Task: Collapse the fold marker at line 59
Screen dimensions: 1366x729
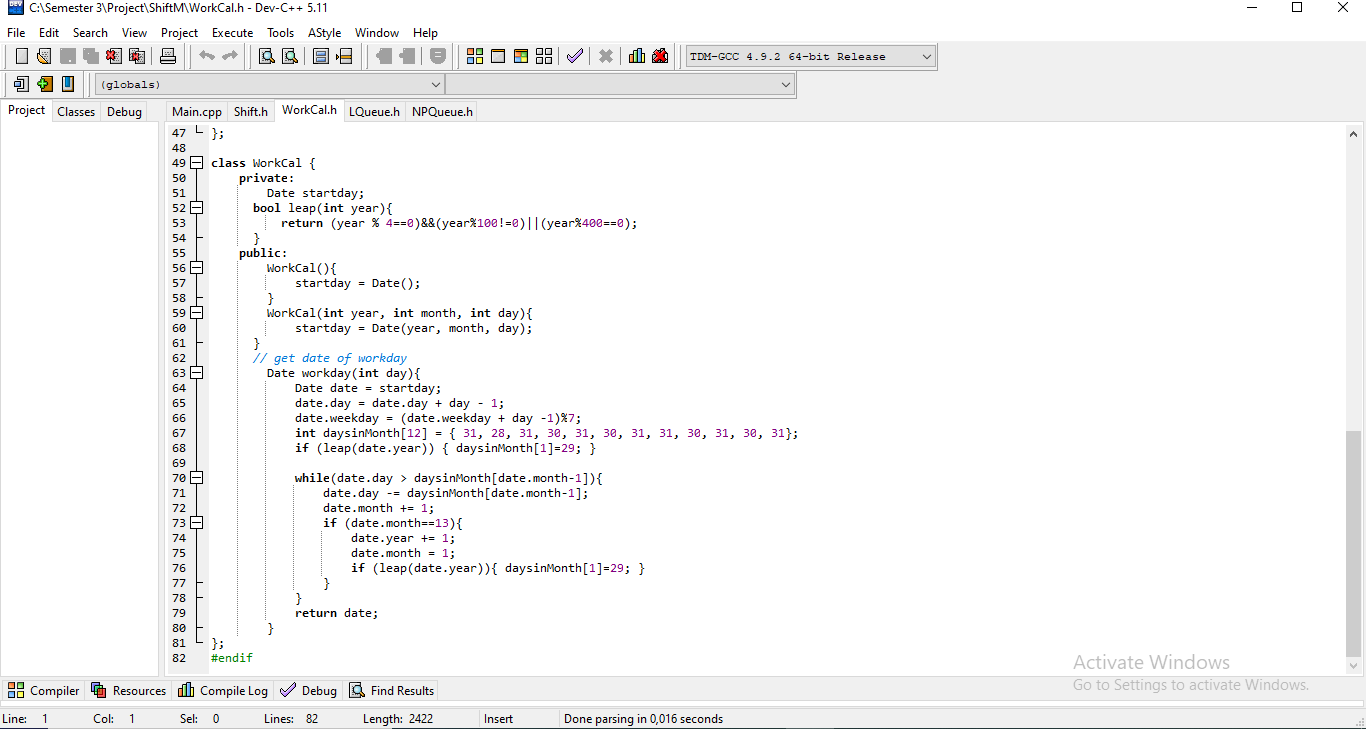Action: (x=197, y=313)
